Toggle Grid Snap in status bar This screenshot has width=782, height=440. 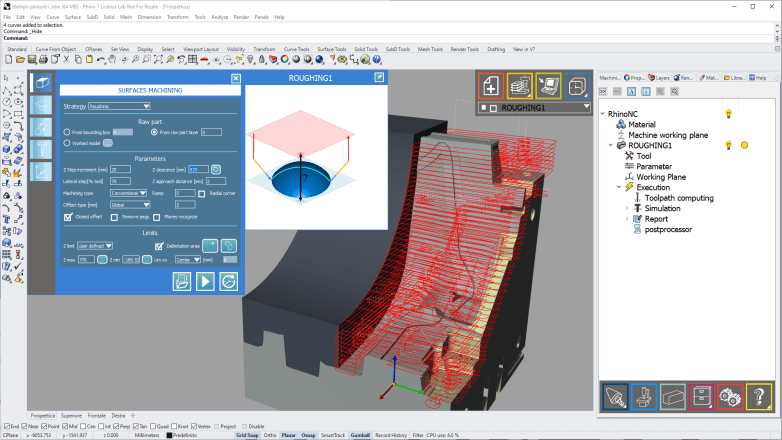tap(247, 435)
